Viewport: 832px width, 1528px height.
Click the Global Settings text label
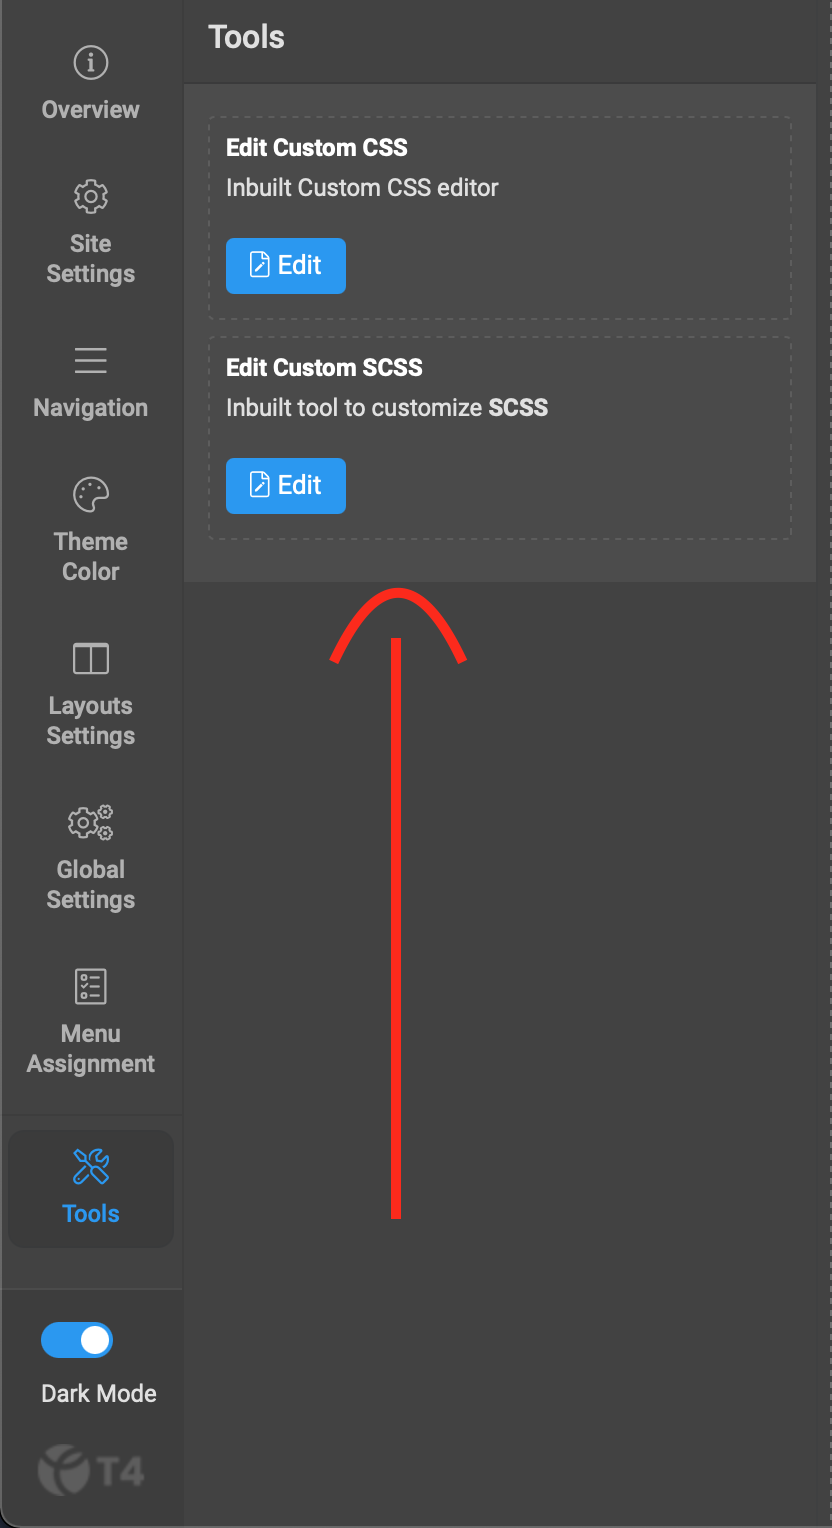tap(91, 884)
